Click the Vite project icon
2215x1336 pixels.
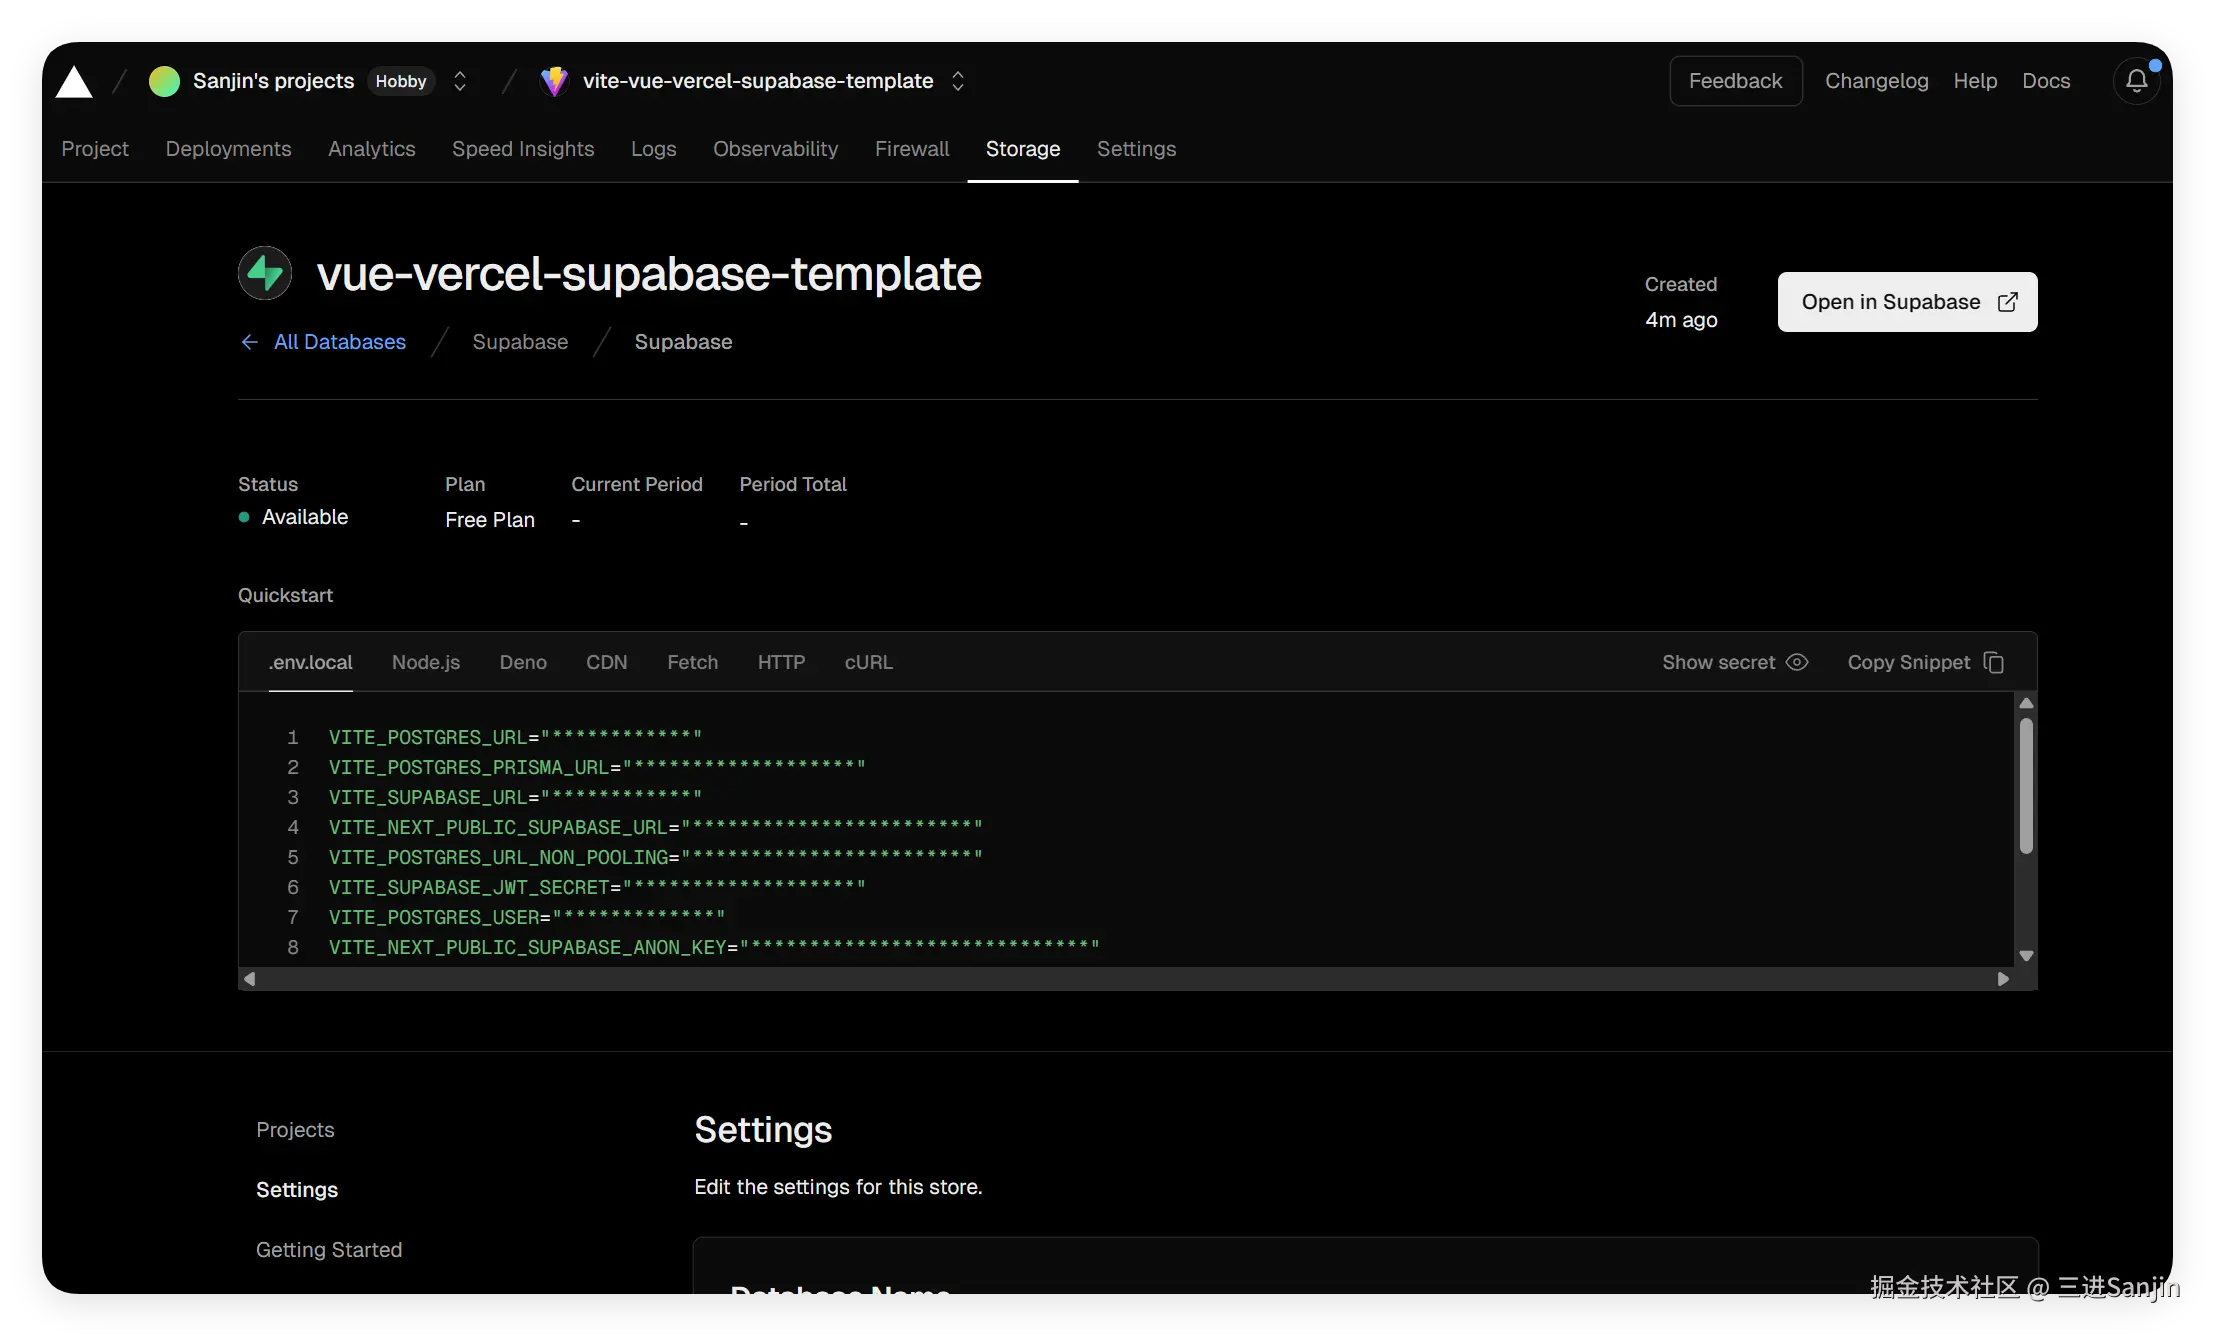coord(554,81)
